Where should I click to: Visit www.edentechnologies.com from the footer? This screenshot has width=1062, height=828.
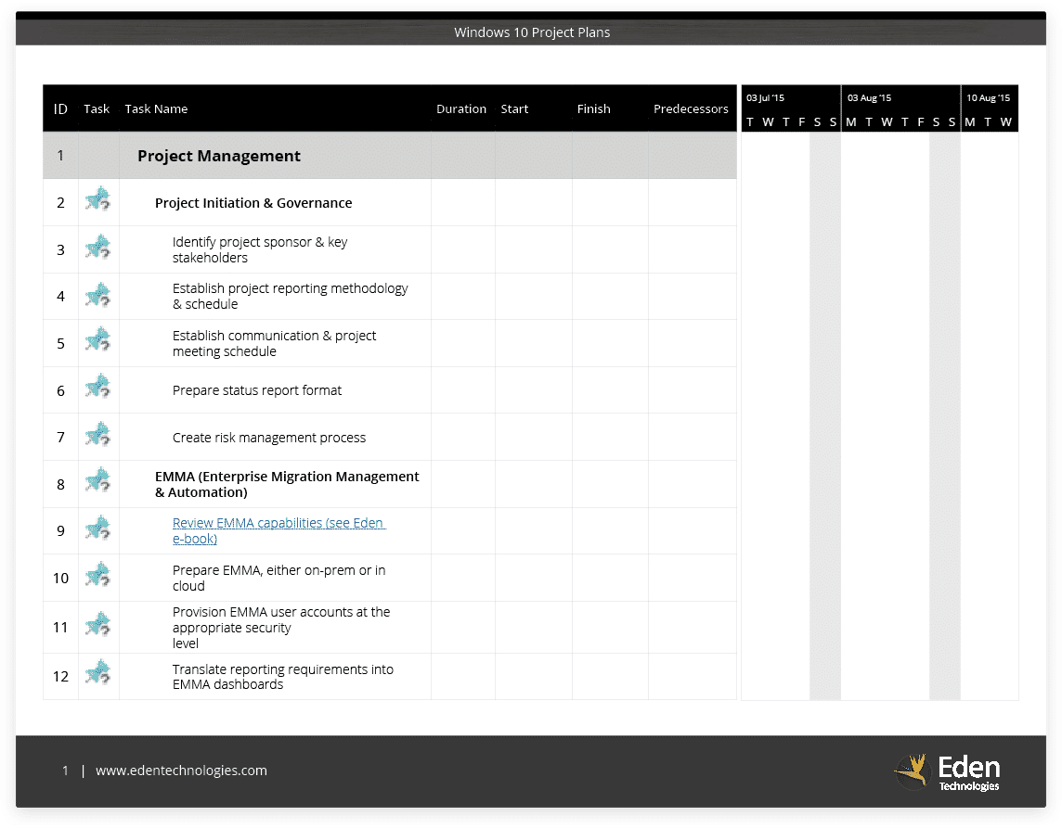coord(181,770)
